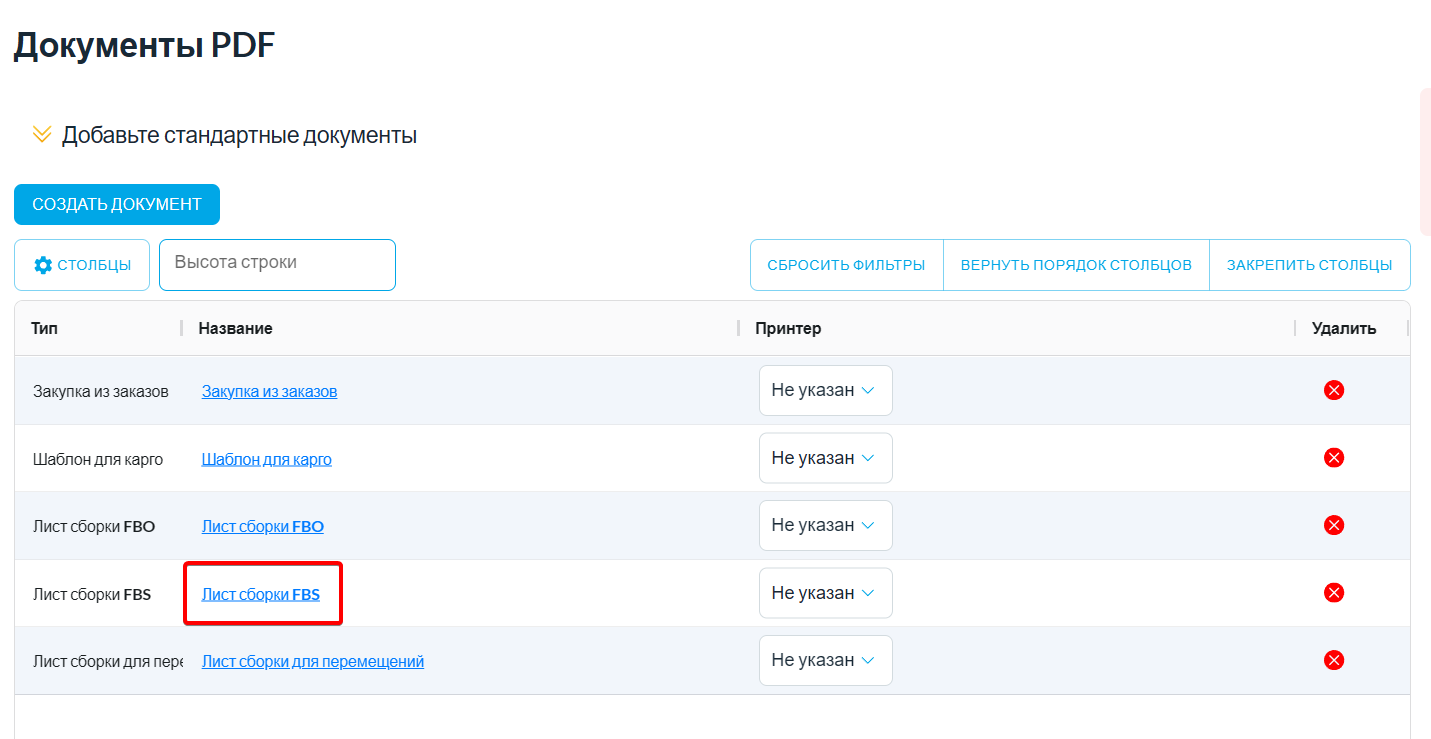Remove the Лист сборки FBO document
Viewport: 1431px width, 739px height.
1333,525
